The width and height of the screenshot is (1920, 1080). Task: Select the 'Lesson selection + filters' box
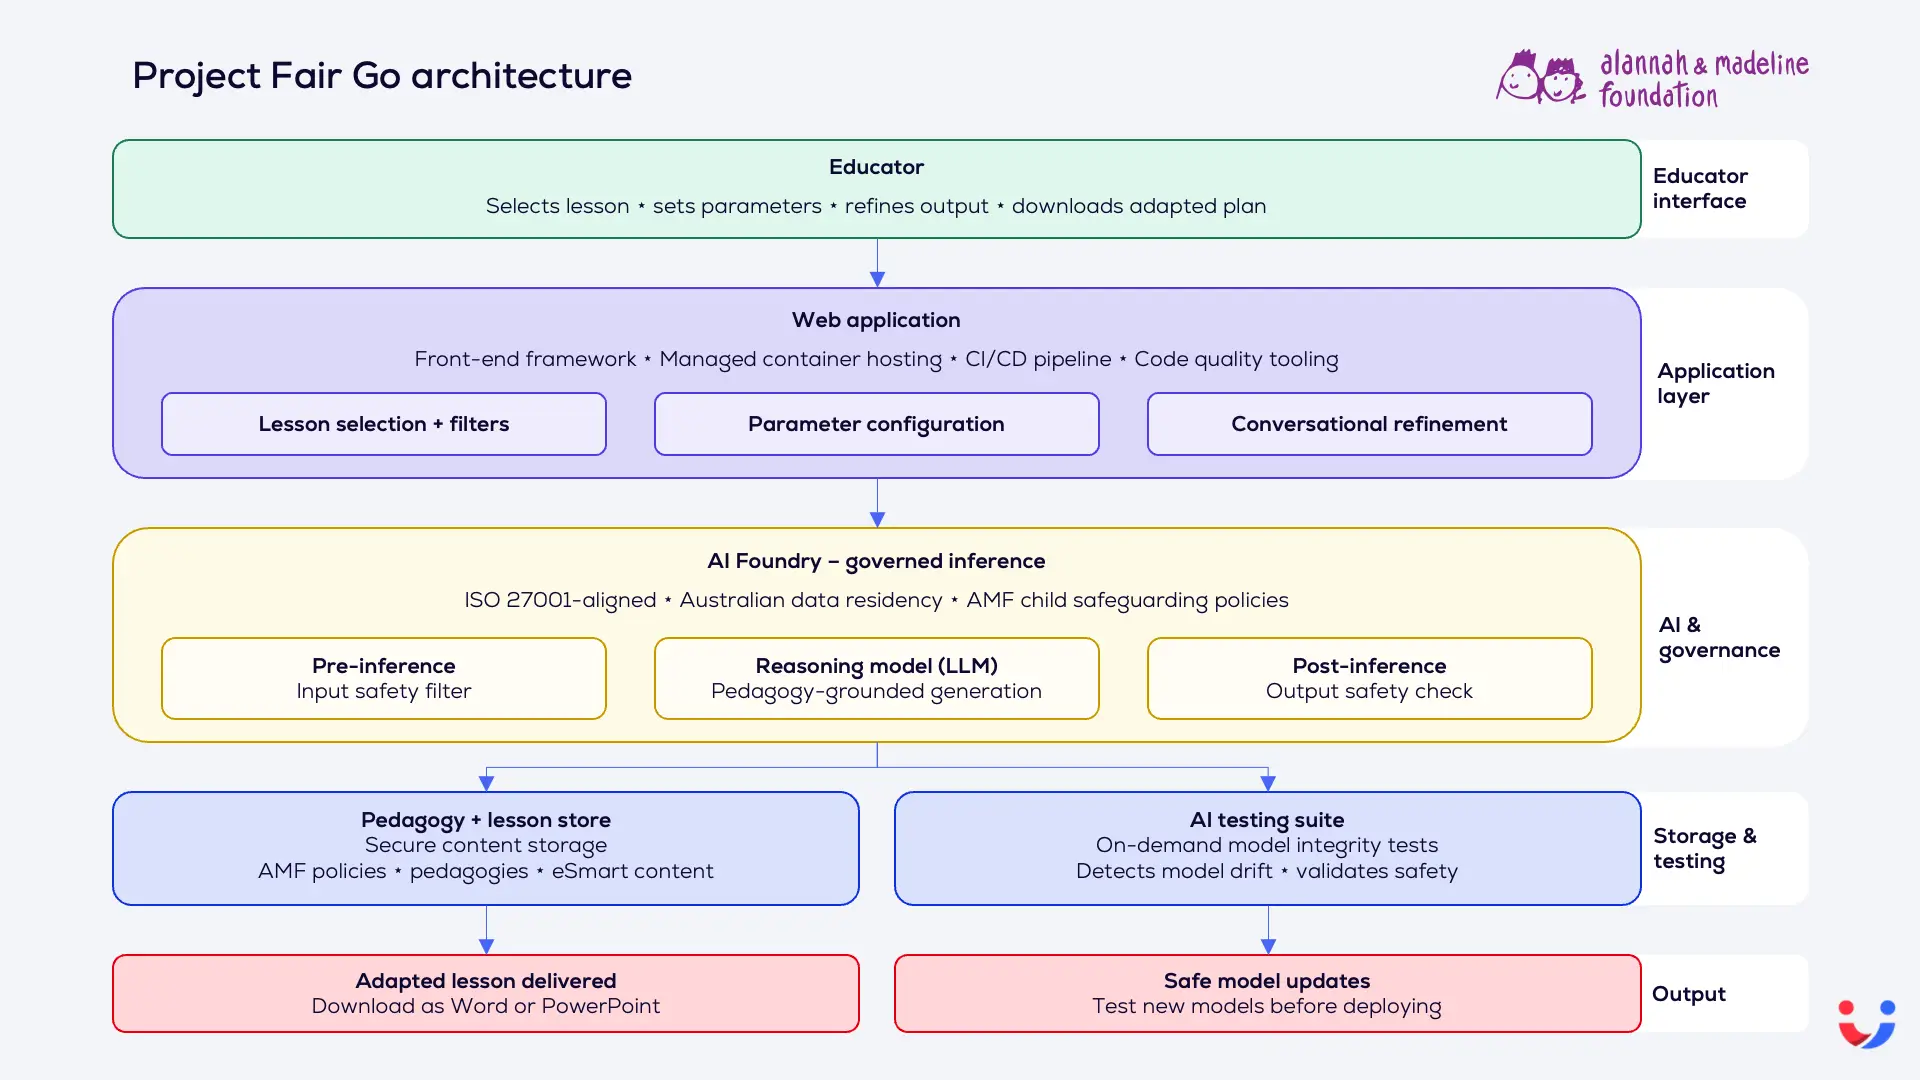(384, 424)
